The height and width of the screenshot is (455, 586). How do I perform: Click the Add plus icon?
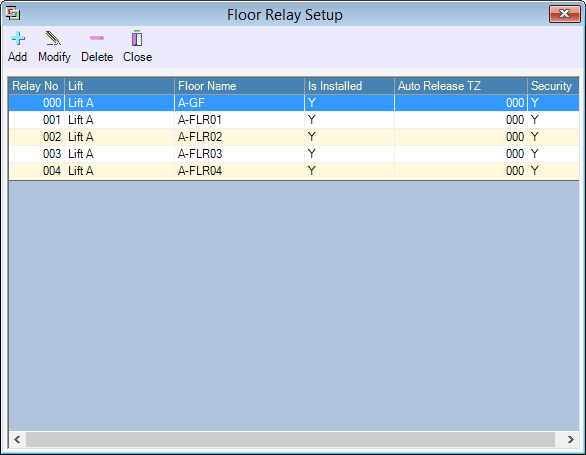(x=18, y=38)
